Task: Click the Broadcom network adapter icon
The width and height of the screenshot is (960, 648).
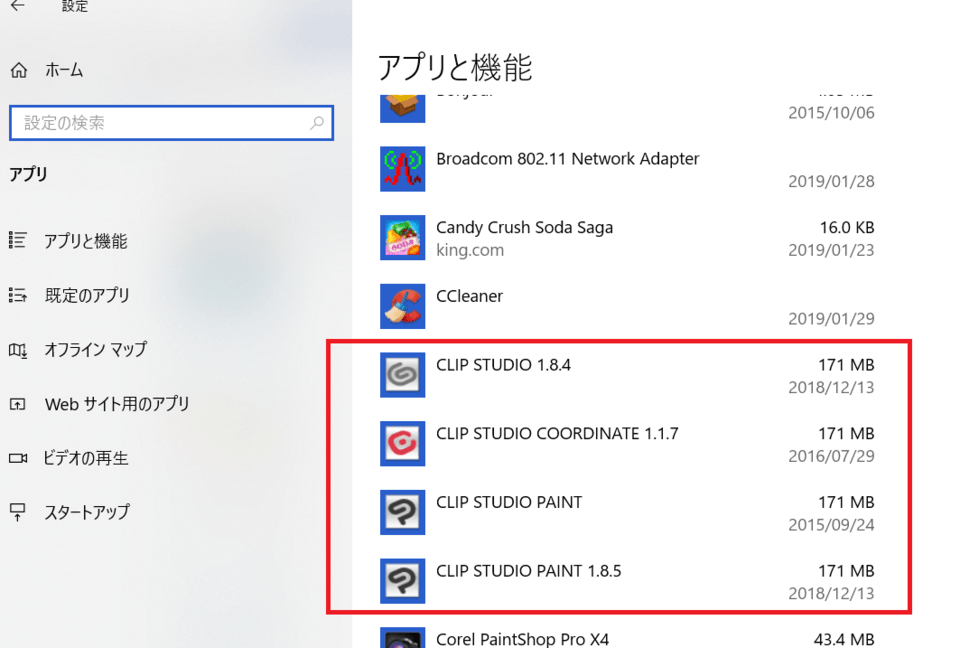Action: click(x=403, y=169)
